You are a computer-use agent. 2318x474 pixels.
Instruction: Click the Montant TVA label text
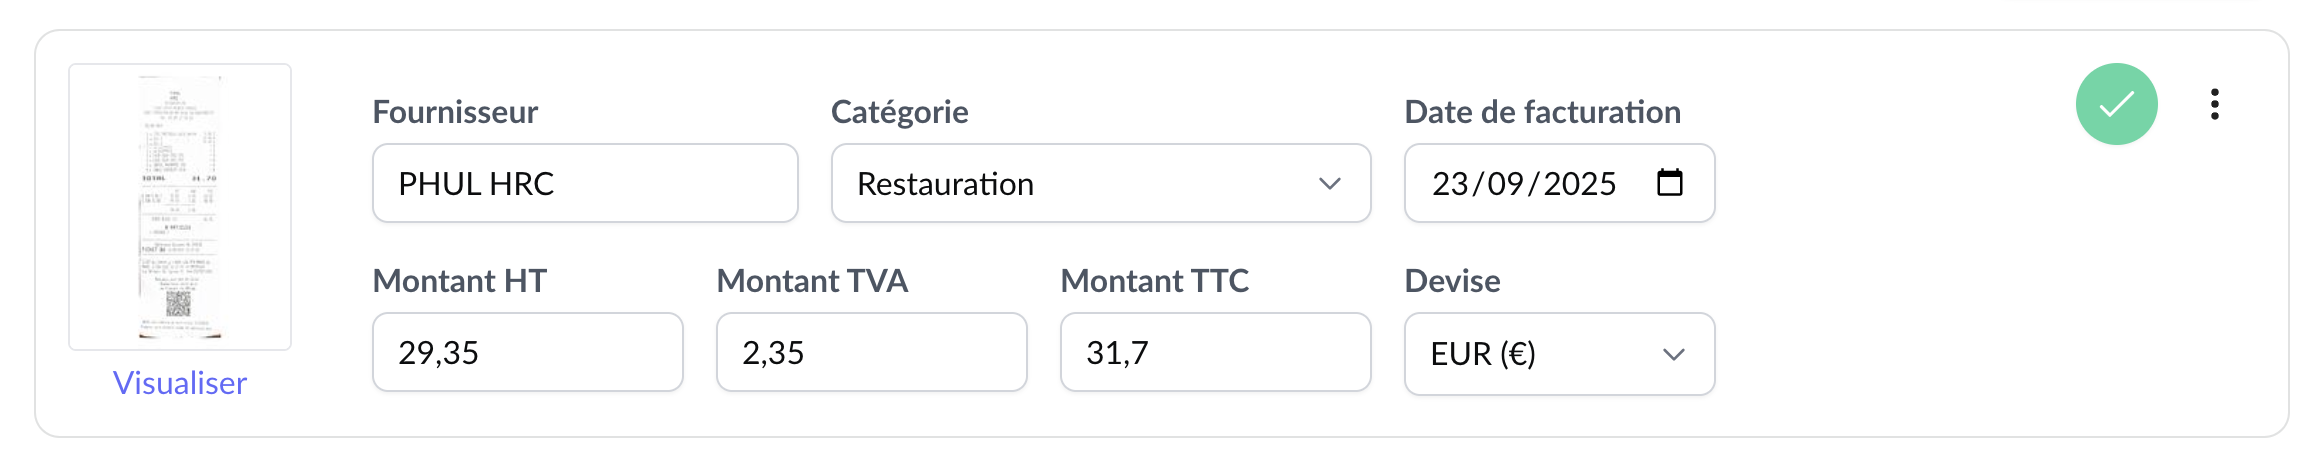[812, 281]
